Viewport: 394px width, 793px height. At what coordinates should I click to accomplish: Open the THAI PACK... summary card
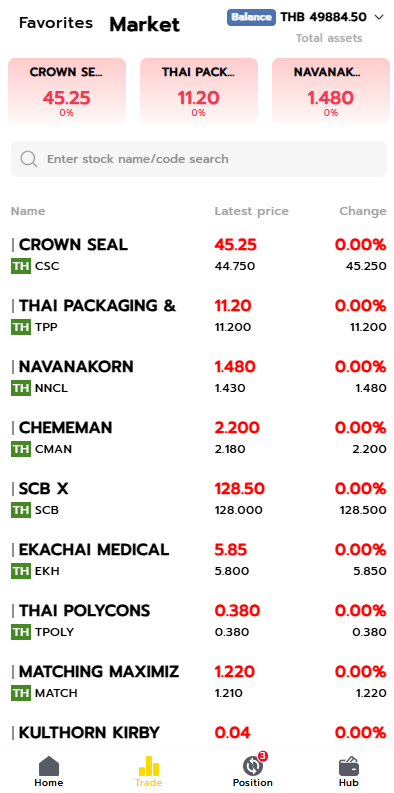tap(199, 91)
